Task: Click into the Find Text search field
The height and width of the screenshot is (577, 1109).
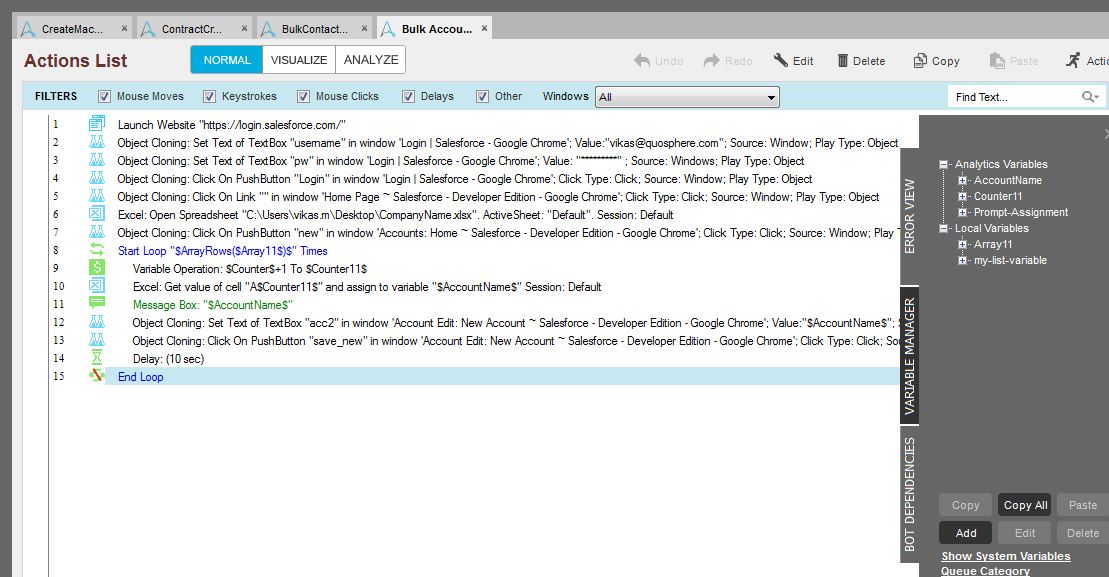Action: pos(1012,97)
